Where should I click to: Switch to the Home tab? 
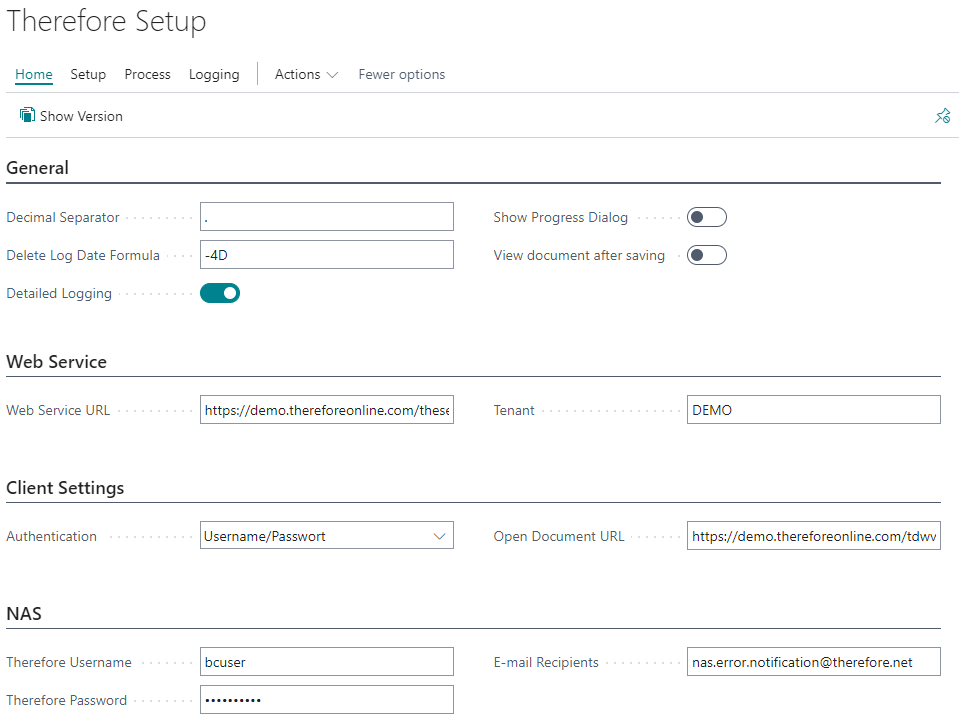click(34, 75)
